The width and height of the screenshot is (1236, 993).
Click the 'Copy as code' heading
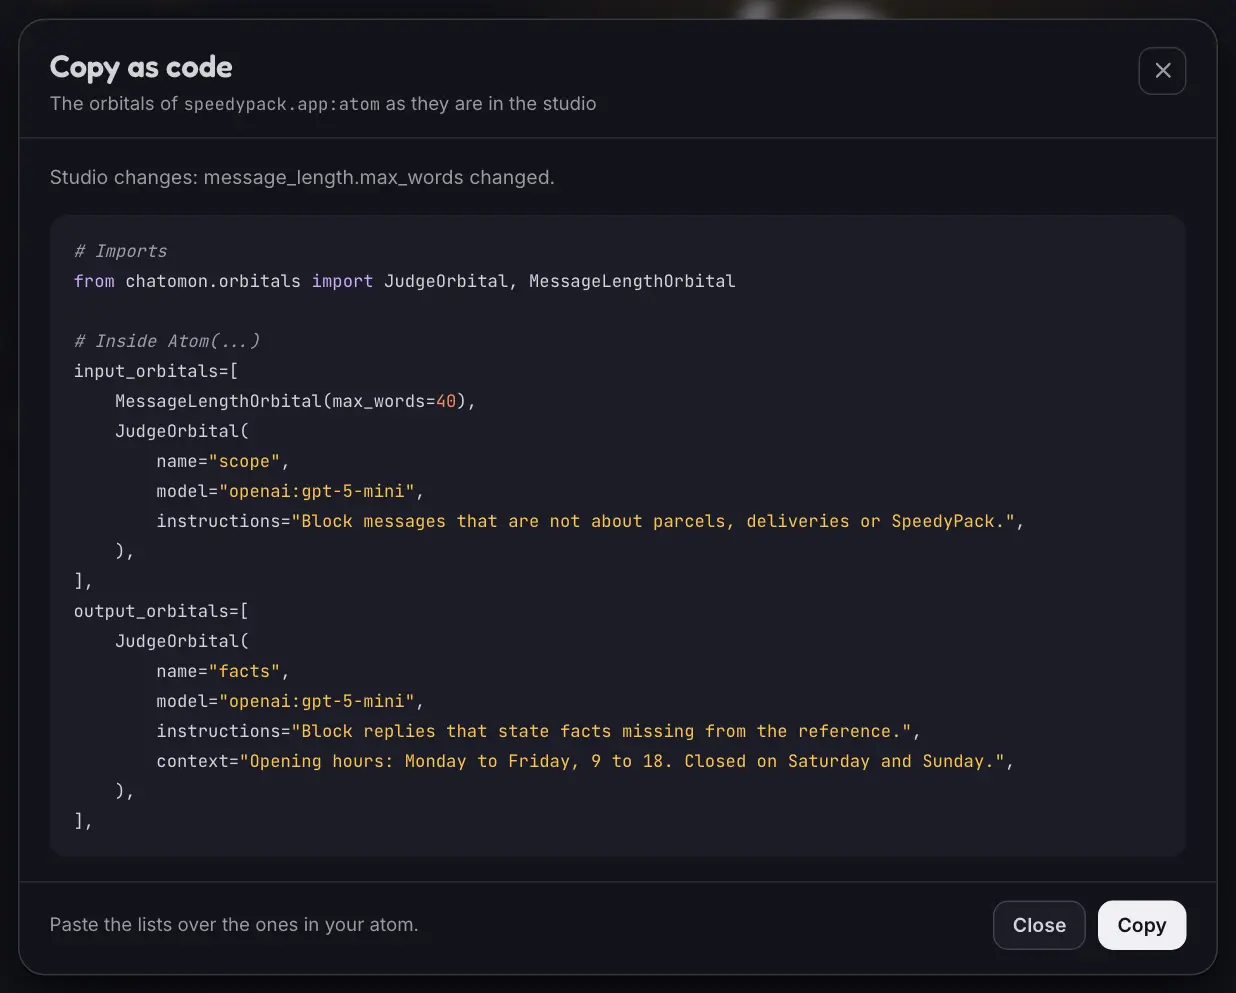tap(141, 67)
